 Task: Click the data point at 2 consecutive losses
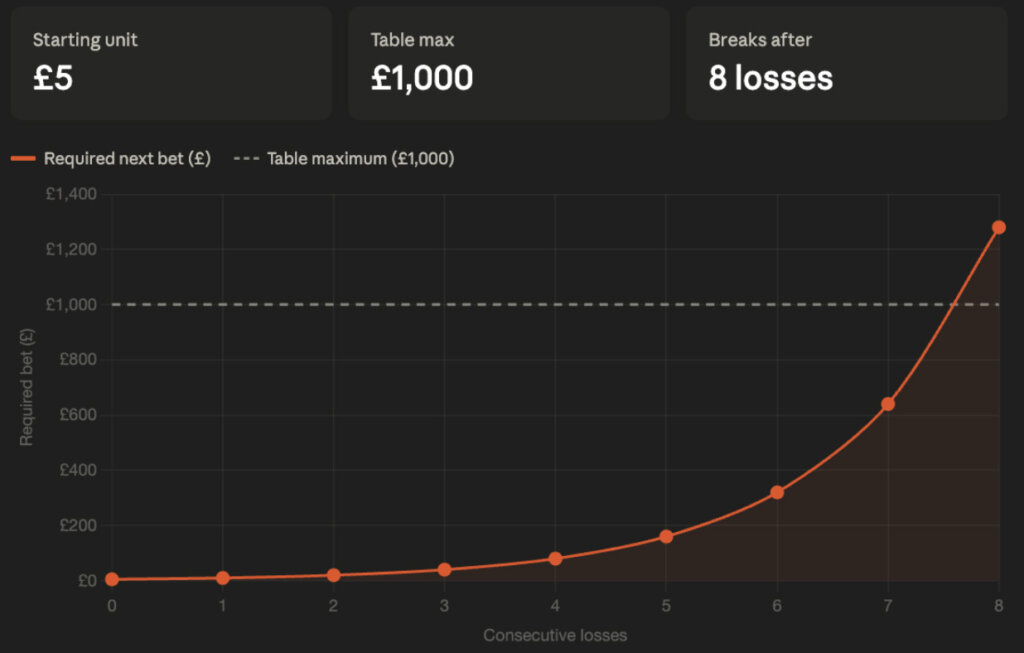click(334, 575)
